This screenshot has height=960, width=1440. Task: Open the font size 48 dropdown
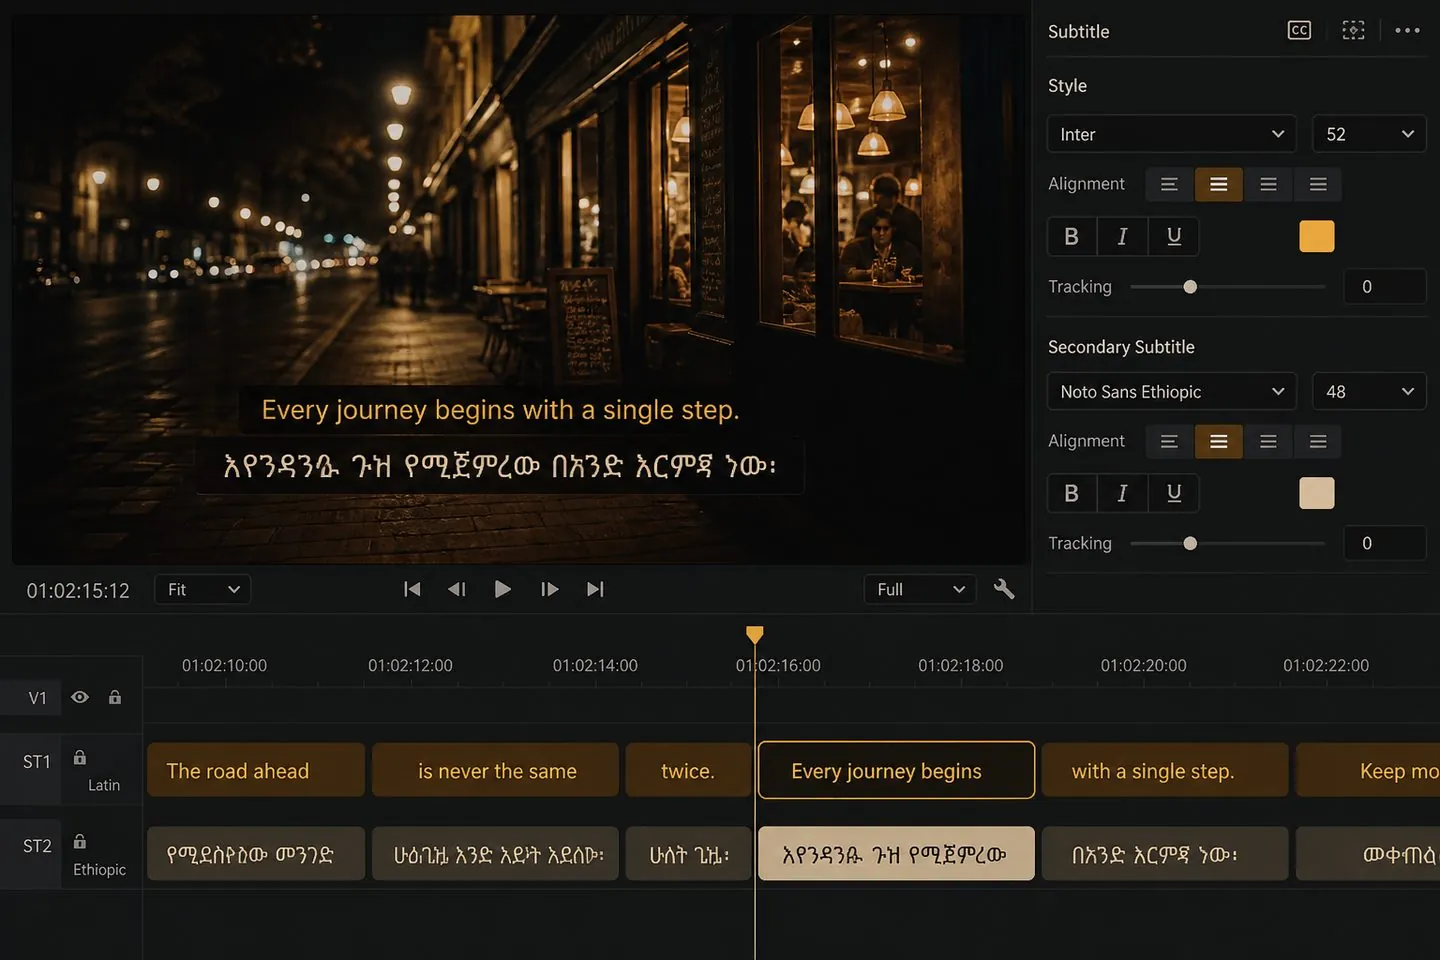(x=1369, y=391)
